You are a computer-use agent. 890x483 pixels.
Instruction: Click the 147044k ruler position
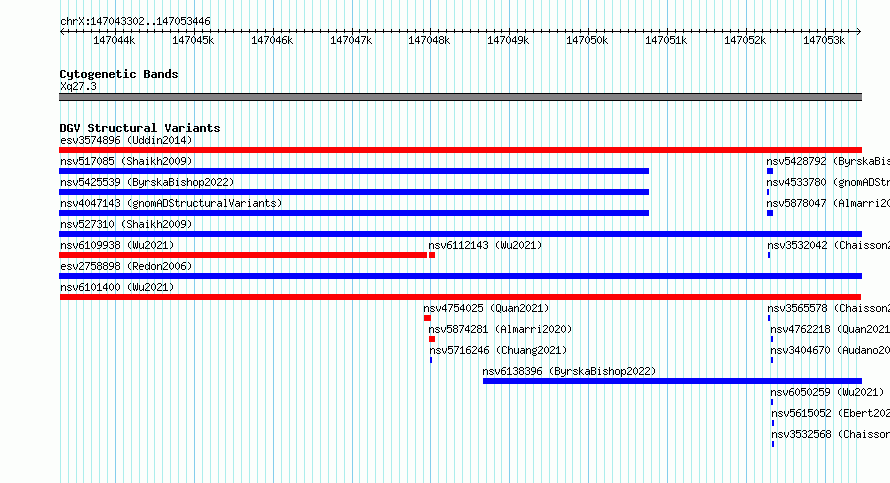(x=114, y=40)
